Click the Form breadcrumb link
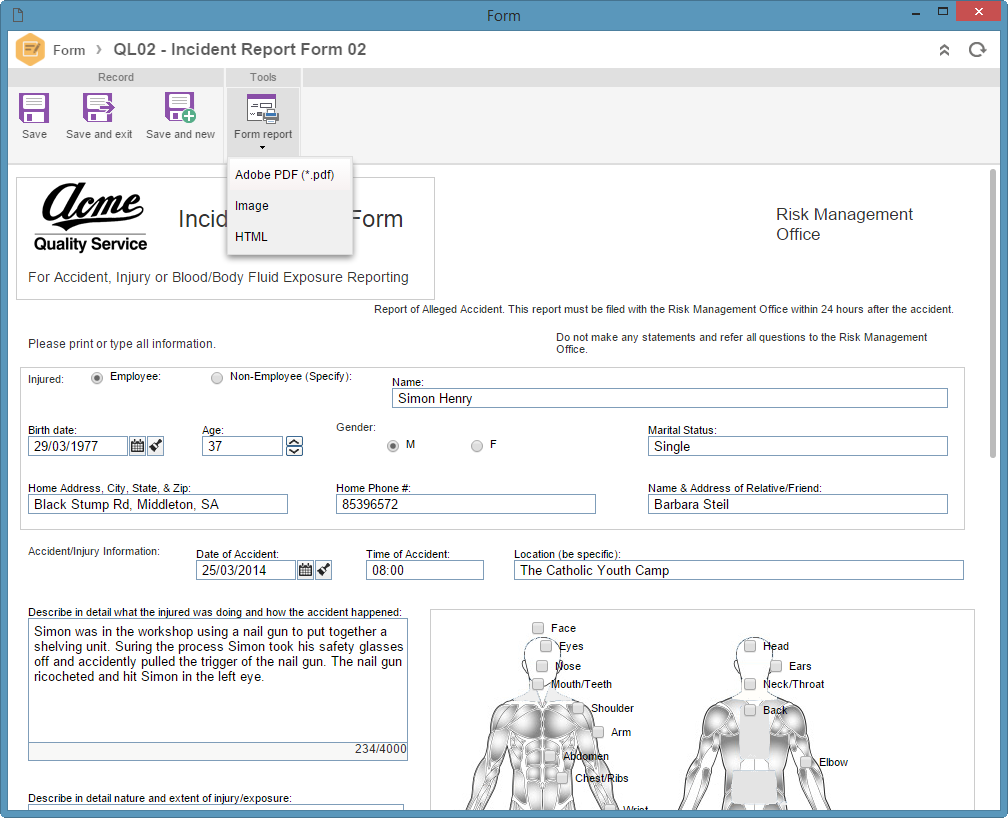The height and width of the screenshot is (818, 1008). coord(69,50)
